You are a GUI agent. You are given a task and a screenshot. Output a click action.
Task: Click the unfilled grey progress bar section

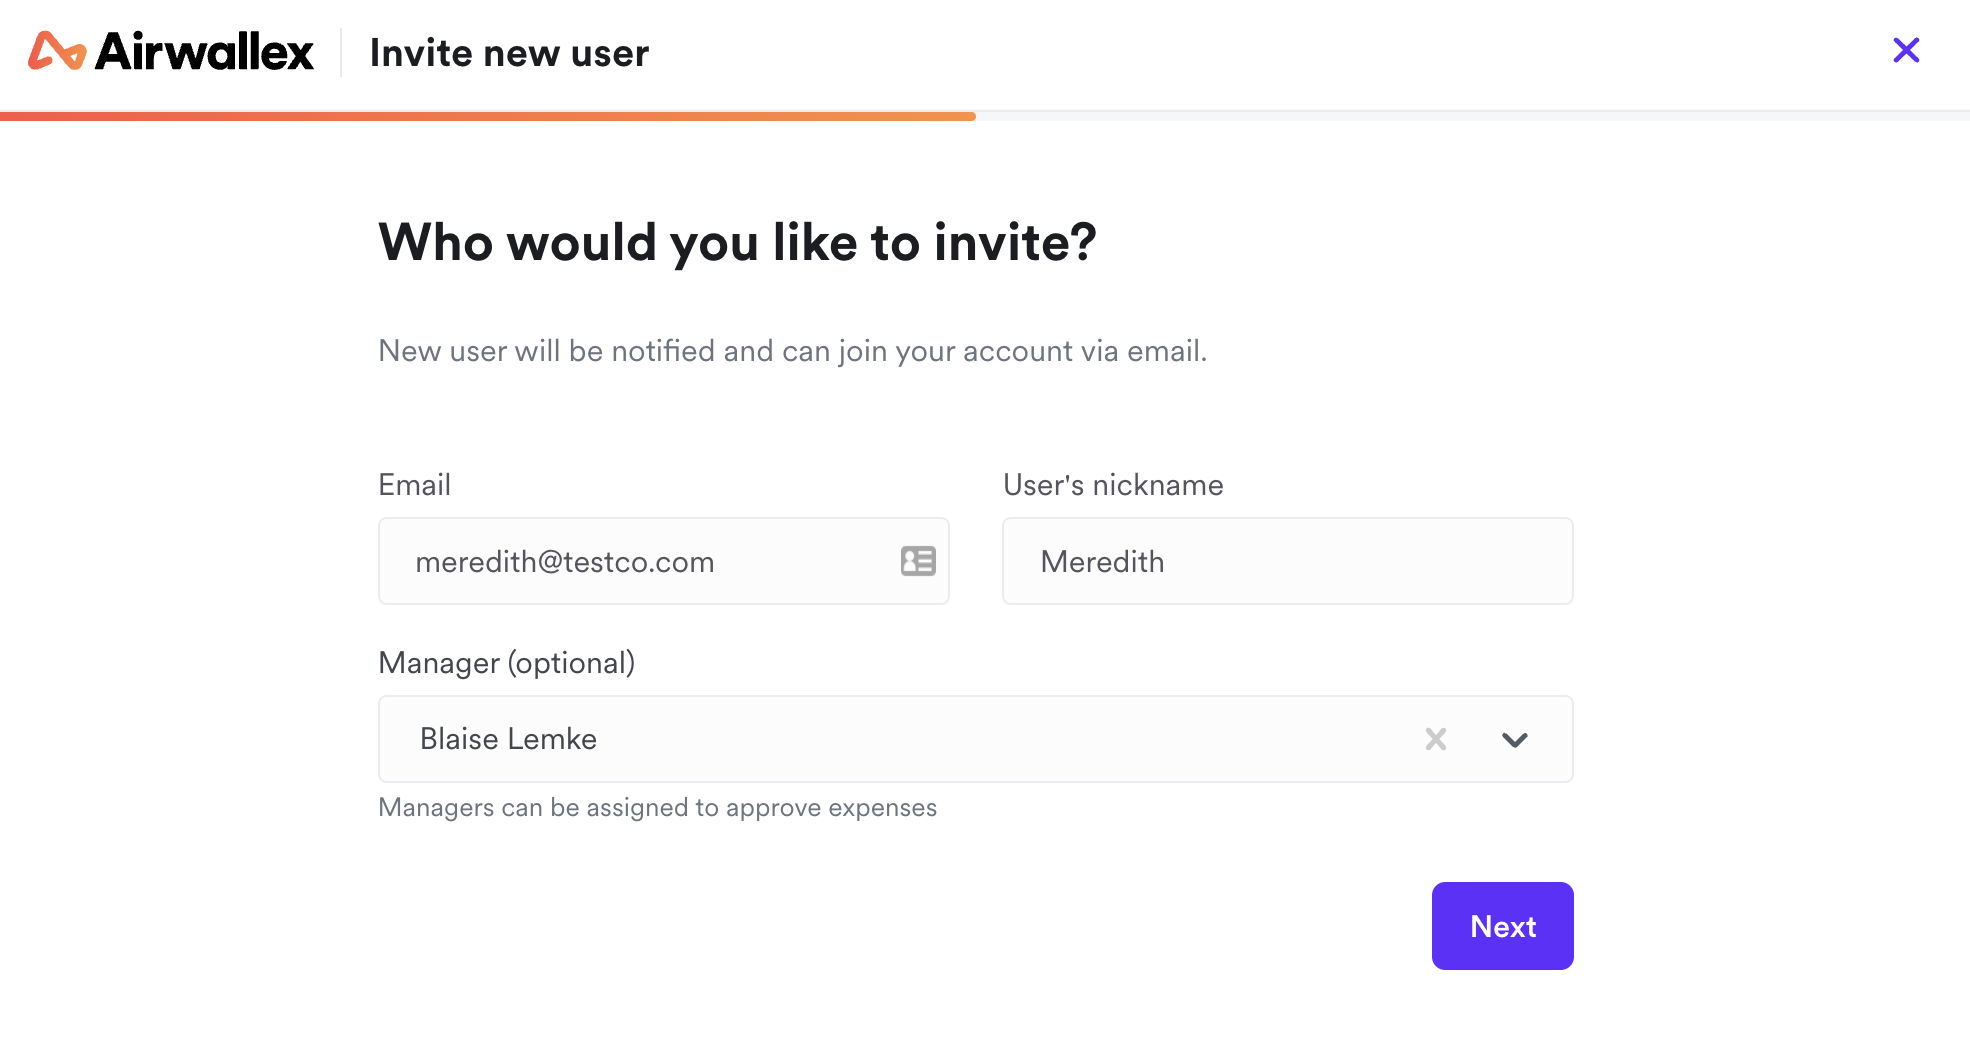pos(1473,116)
